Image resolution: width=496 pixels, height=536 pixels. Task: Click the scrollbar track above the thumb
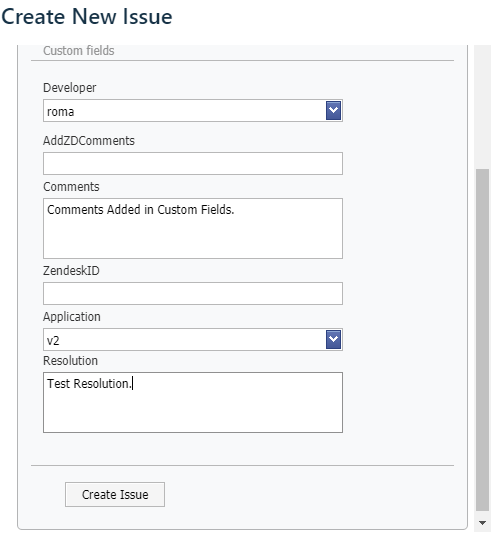(x=482, y=107)
